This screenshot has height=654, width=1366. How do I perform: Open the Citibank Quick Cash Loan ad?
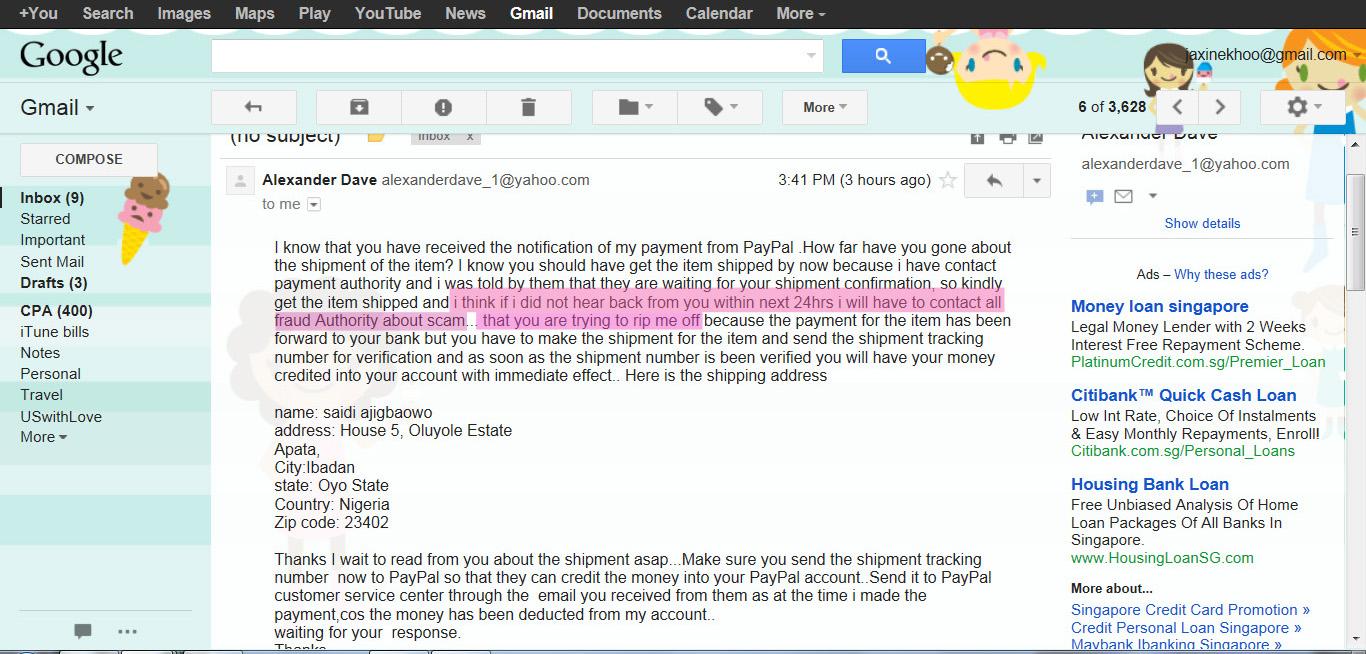tap(1184, 395)
